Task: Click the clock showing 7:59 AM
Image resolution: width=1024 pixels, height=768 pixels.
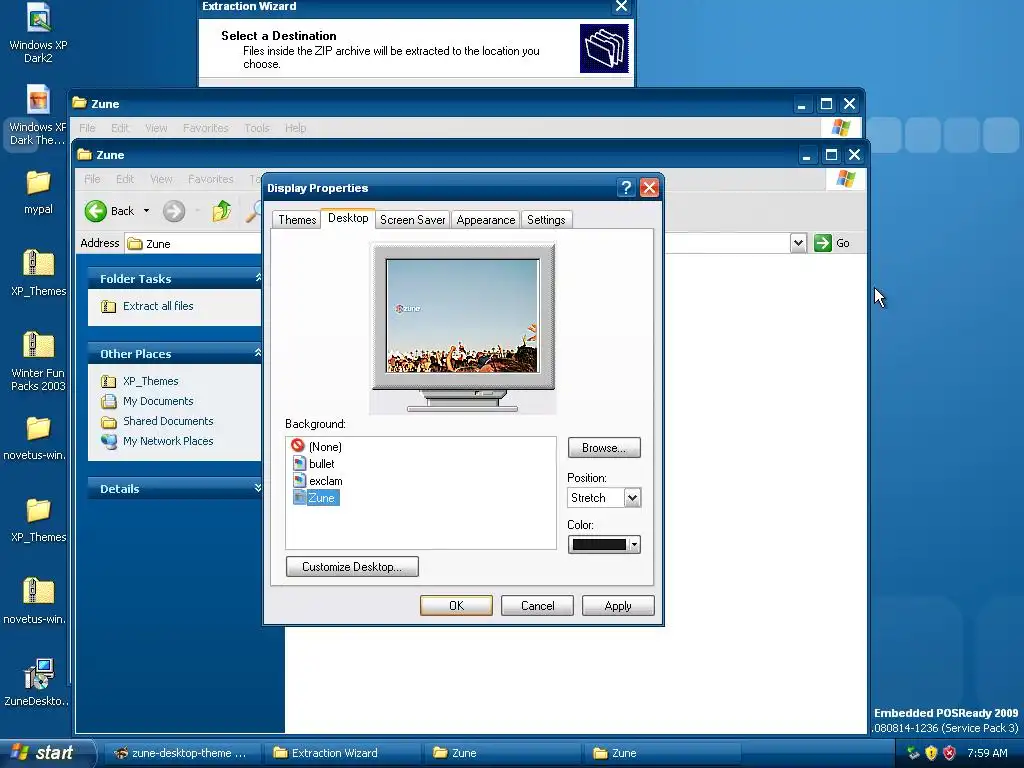Action: pyautogui.click(x=987, y=753)
